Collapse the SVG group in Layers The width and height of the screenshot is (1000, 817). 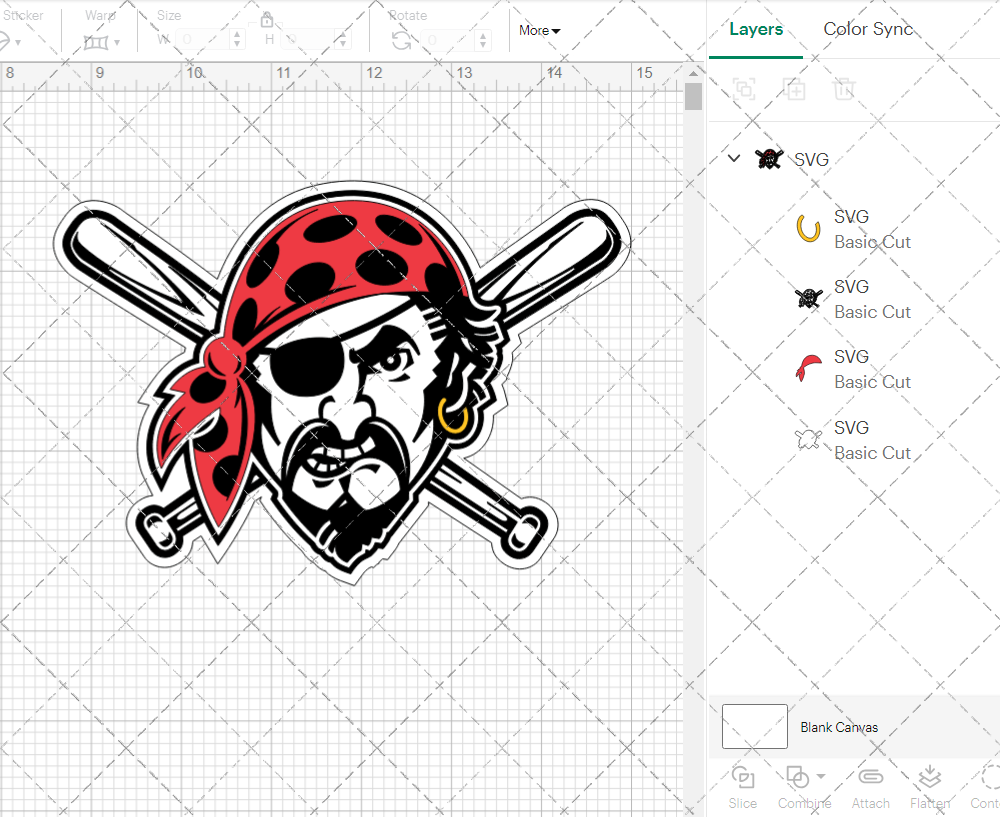[x=734, y=158]
